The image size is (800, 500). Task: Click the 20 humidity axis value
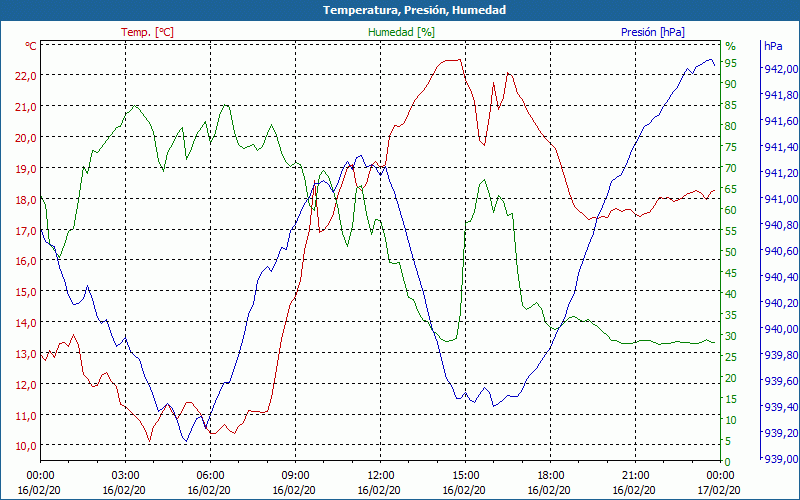[x=731, y=378]
